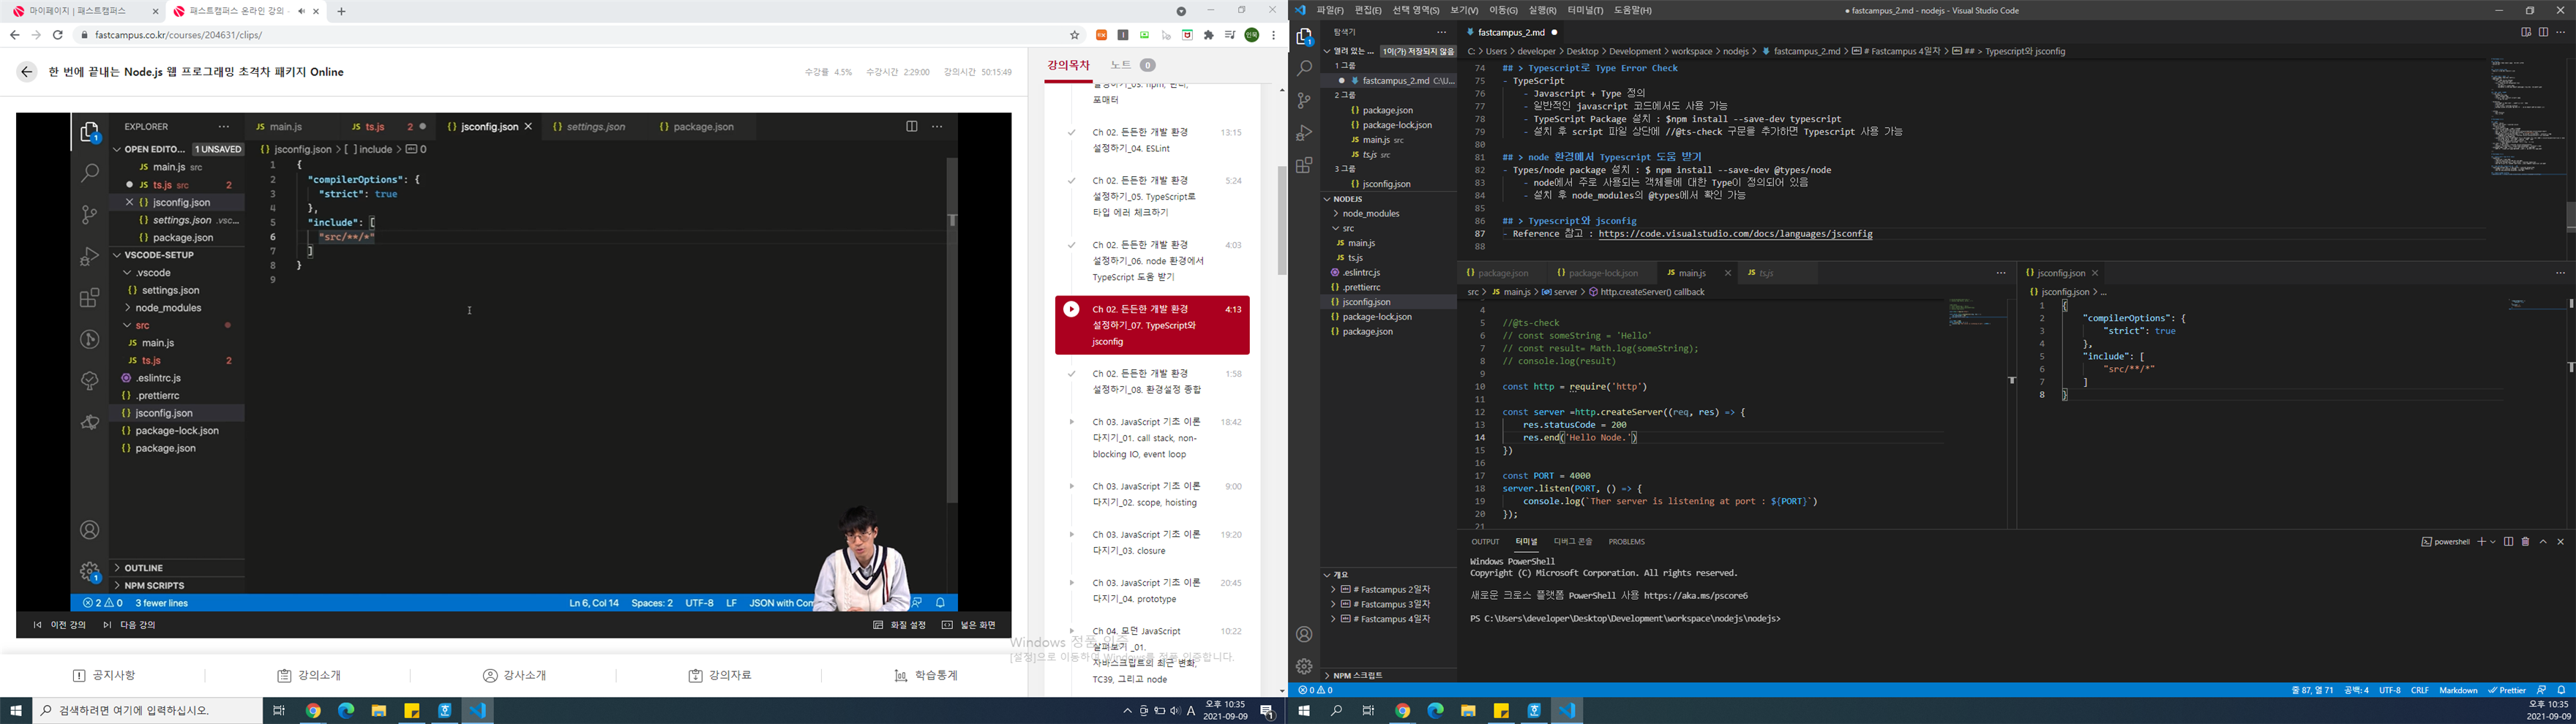The width and height of the screenshot is (2576, 724).
Task: Open the 보기(V) menu in VS Code
Action: 1463,10
